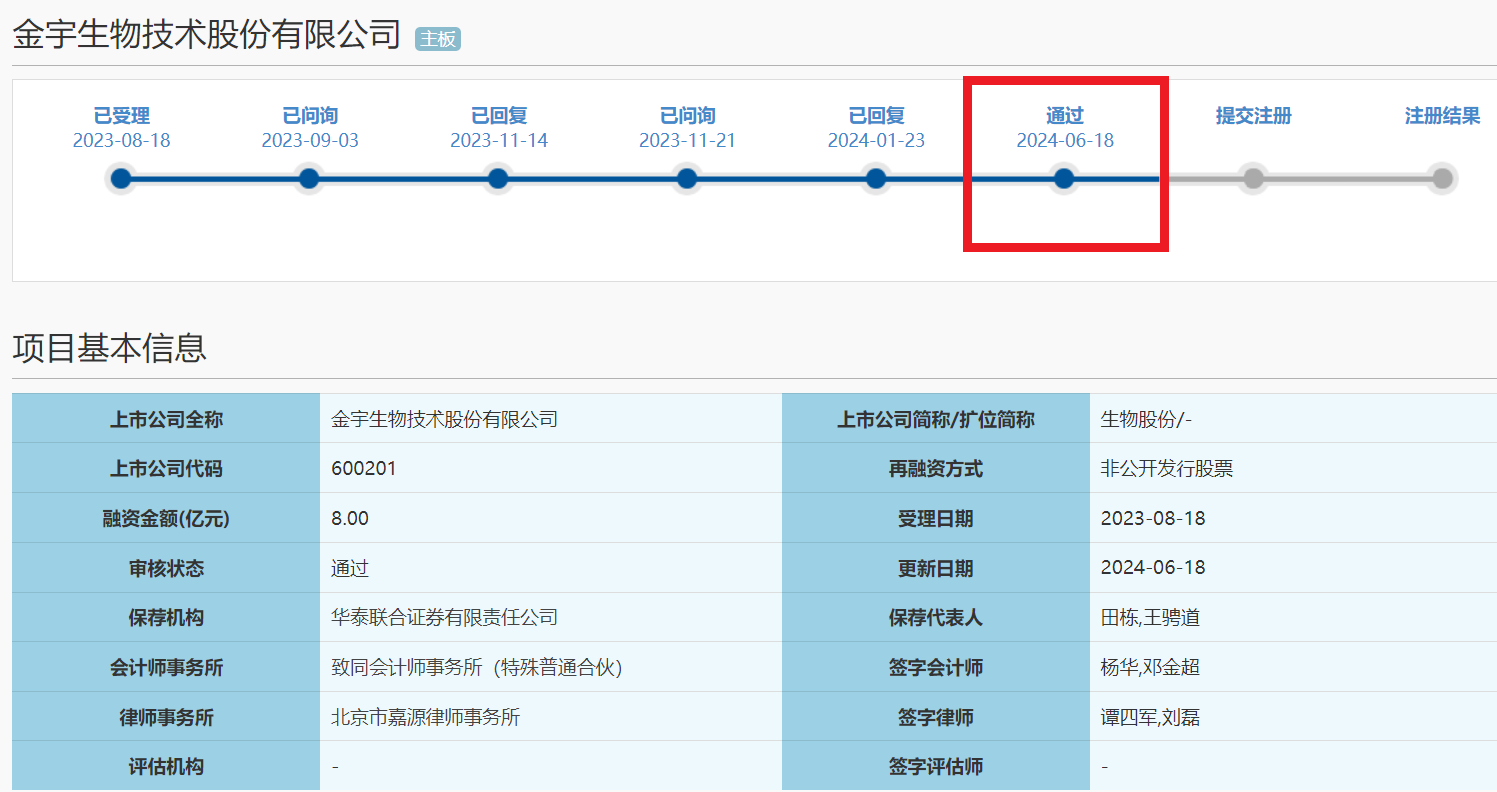Select the 已受理 milestone dot on timeline
This screenshot has height=792, width=1497.
(x=120, y=179)
